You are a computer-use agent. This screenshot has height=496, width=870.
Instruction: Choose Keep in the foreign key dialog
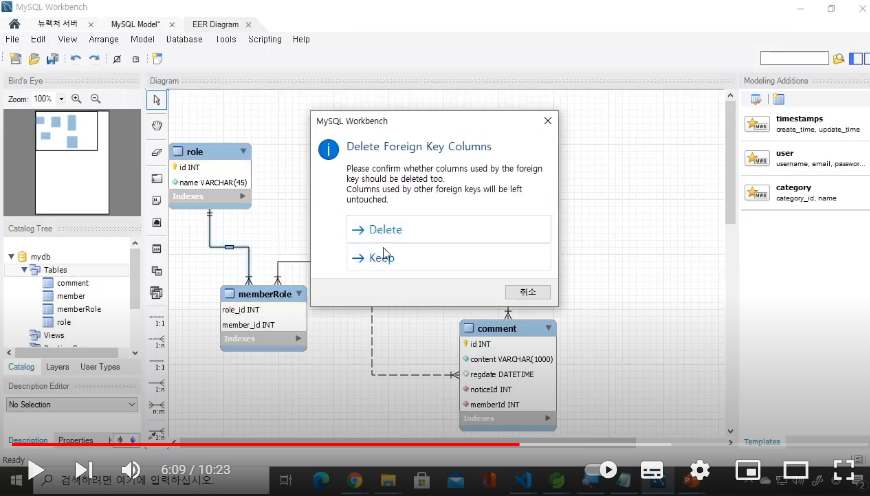tap(448, 257)
